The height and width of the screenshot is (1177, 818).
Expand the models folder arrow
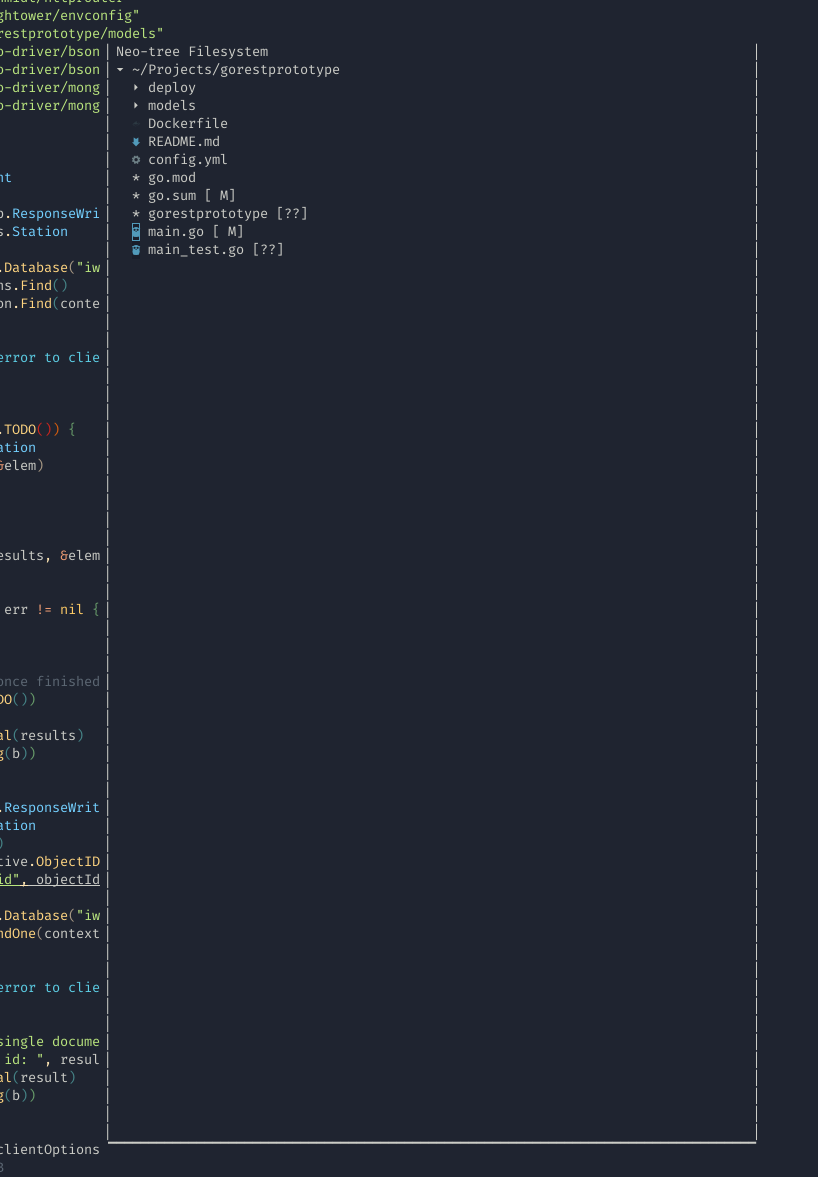click(x=136, y=106)
